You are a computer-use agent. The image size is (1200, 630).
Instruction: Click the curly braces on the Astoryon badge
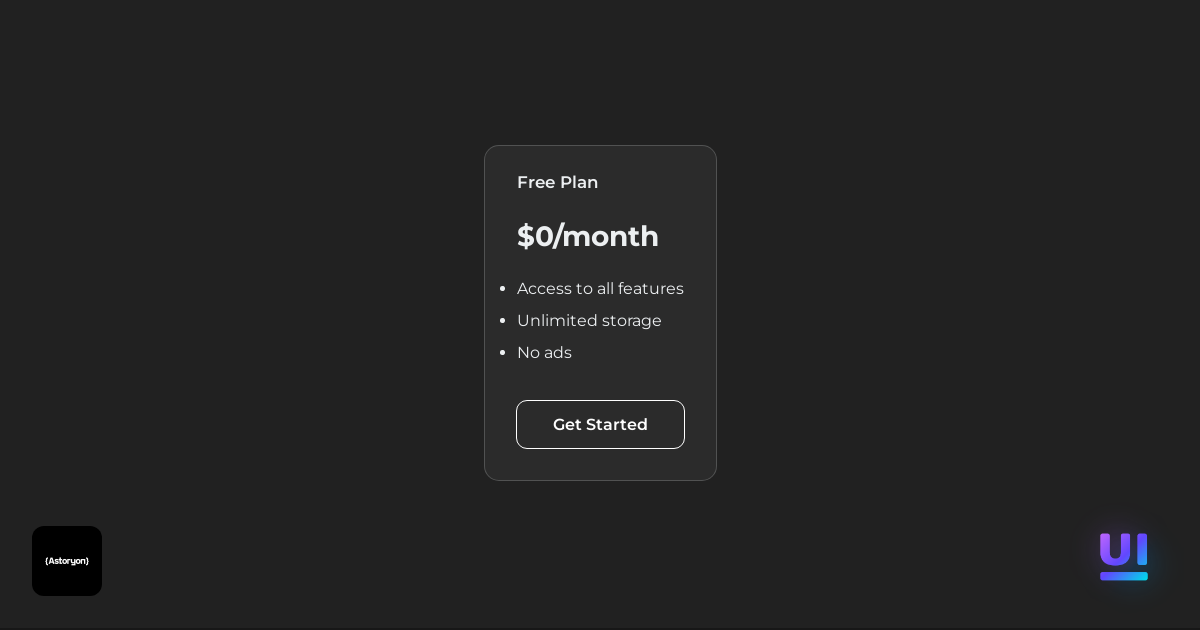coord(47,561)
